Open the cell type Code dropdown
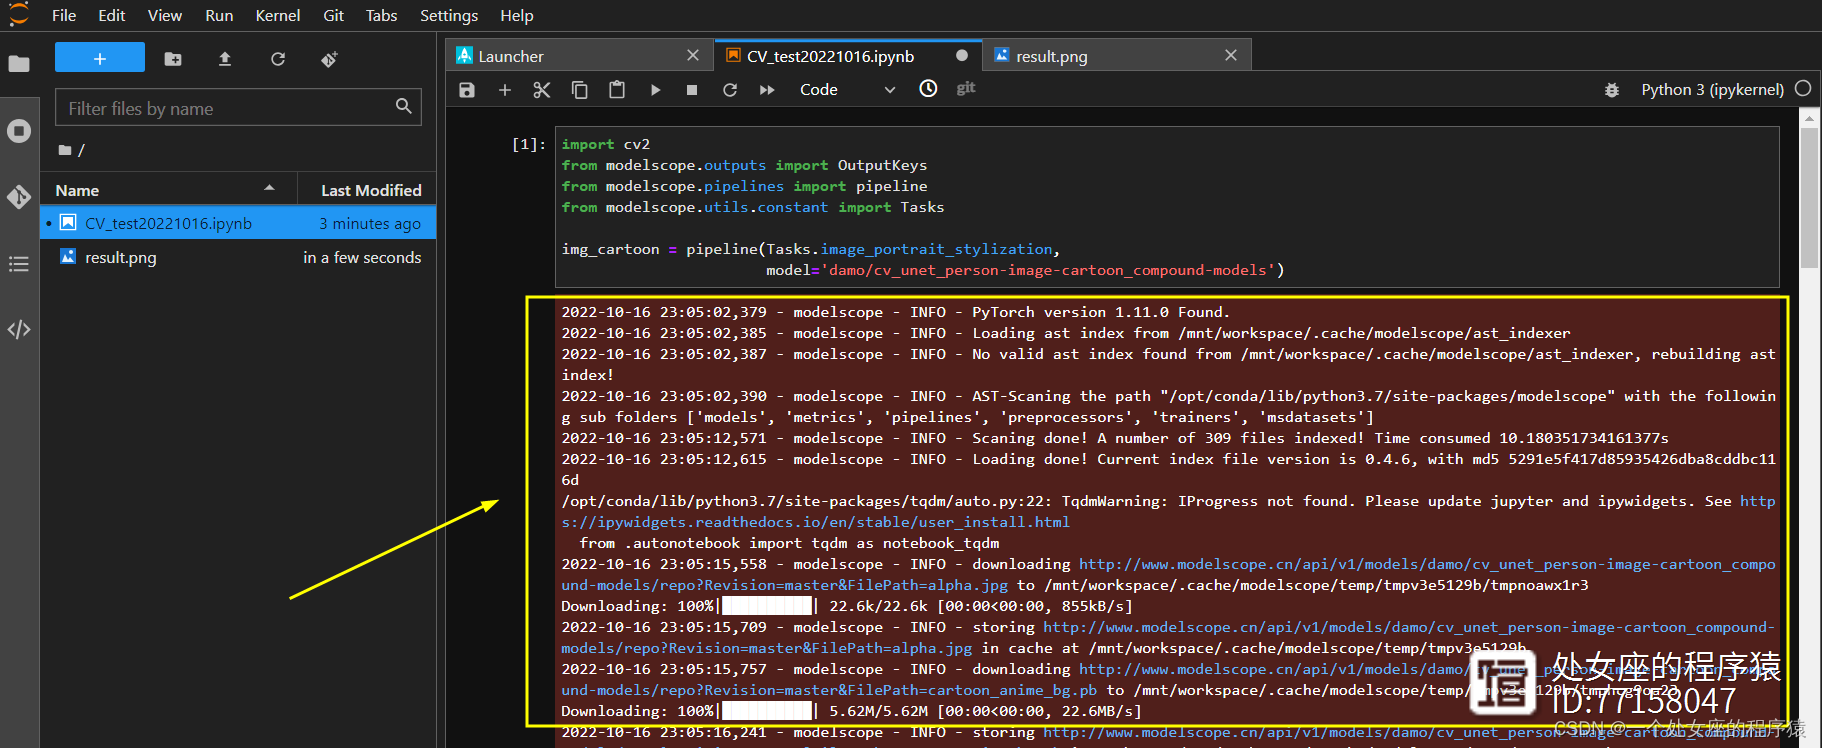Image resolution: width=1822 pixels, height=748 pixels. coord(848,90)
